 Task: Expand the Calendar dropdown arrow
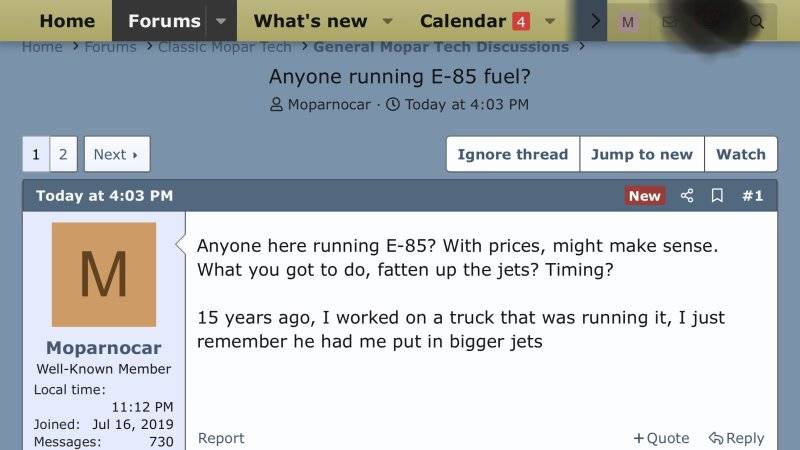click(549, 21)
